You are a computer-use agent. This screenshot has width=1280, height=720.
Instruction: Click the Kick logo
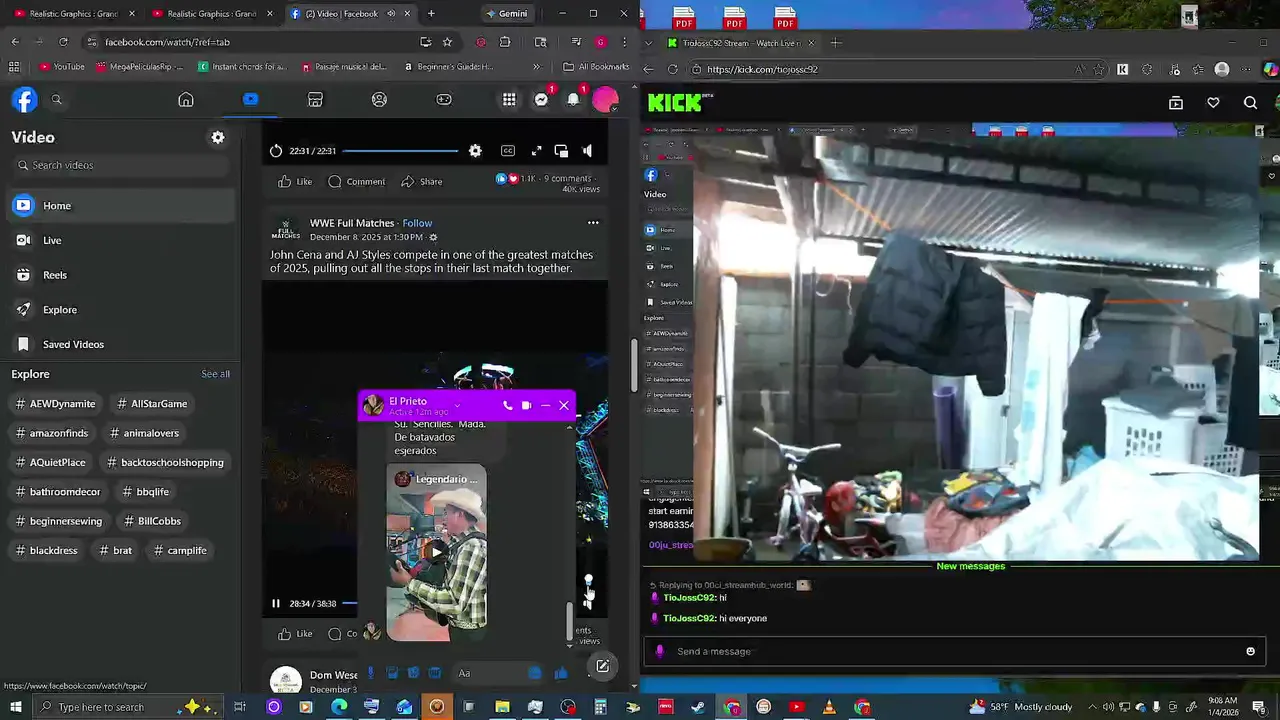(x=675, y=102)
